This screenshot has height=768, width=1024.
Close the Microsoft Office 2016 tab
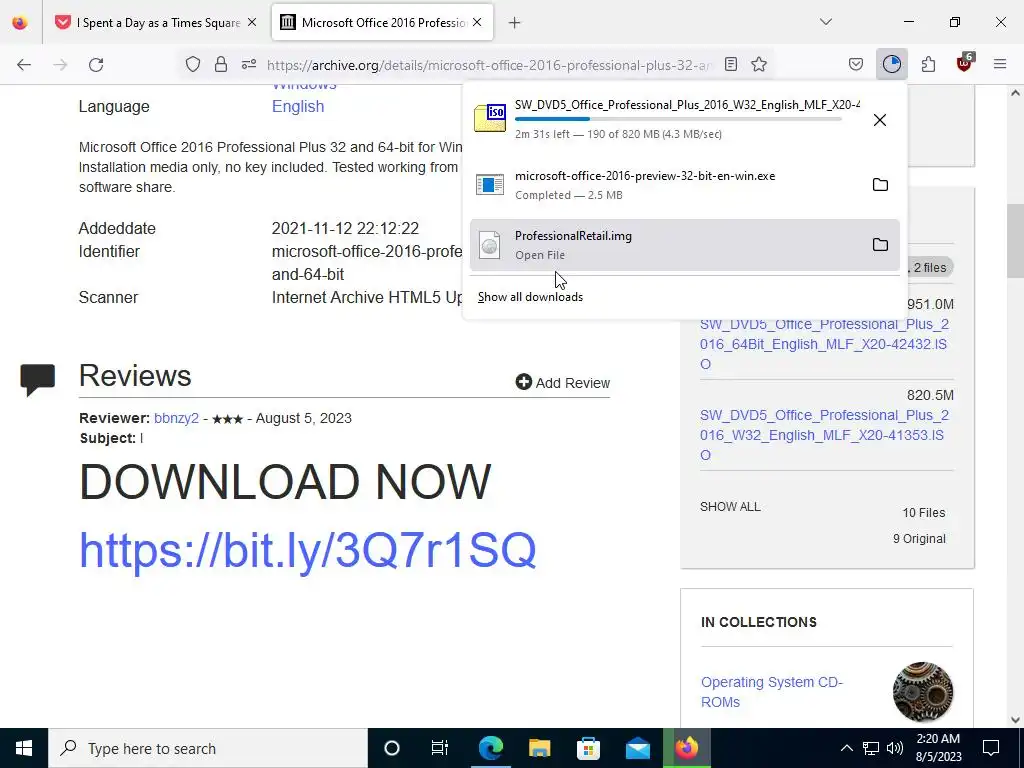(477, 22)
